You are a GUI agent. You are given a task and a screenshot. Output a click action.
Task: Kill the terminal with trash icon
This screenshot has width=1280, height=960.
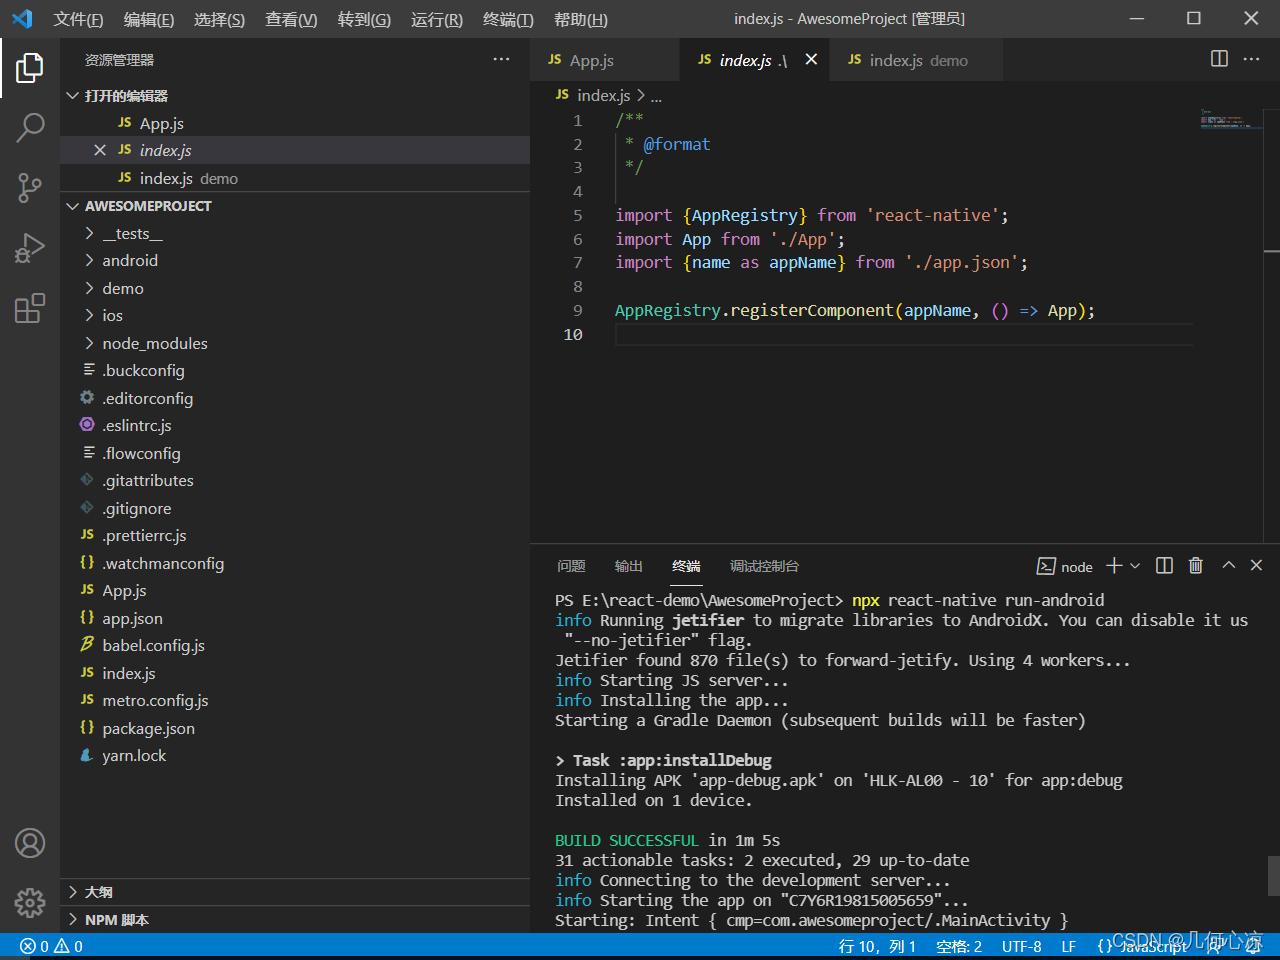(1195, 566)
